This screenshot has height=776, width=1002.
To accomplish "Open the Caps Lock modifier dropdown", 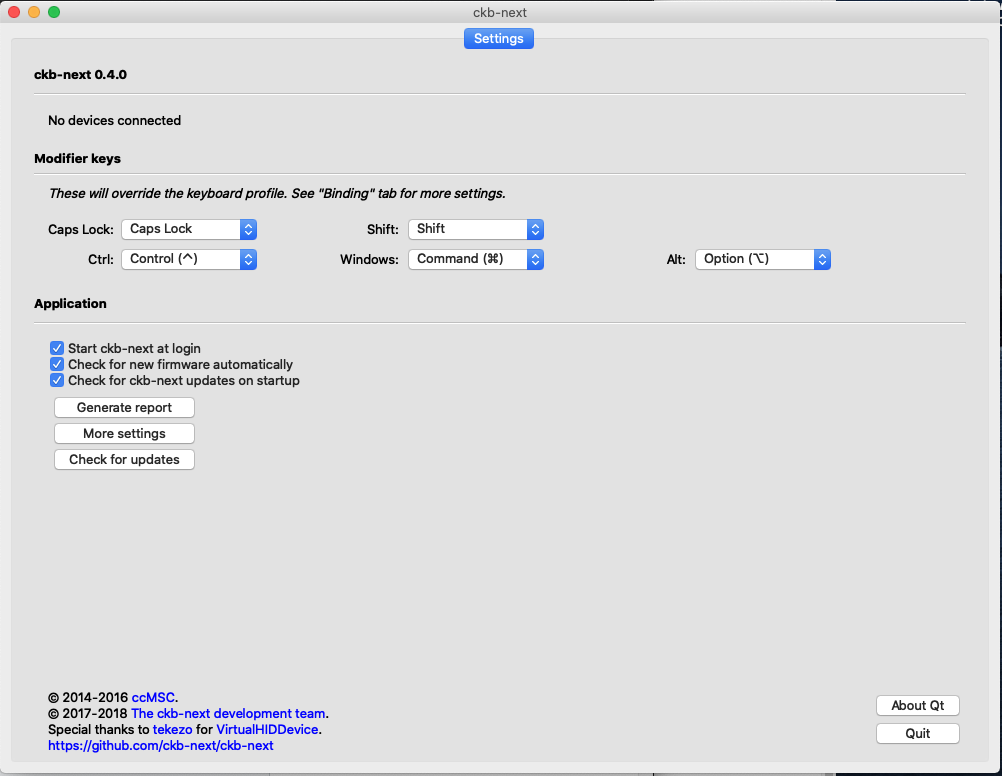I will (189, 229).
